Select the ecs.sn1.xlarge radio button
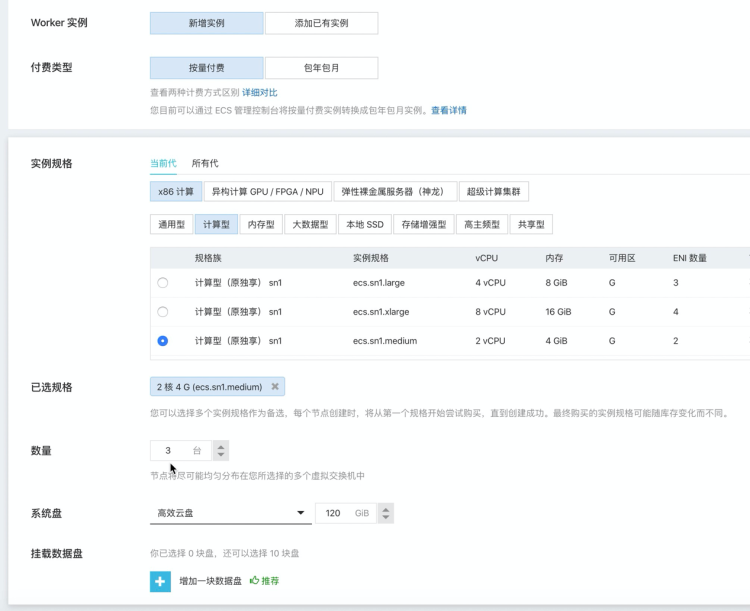 pos(163,312)
